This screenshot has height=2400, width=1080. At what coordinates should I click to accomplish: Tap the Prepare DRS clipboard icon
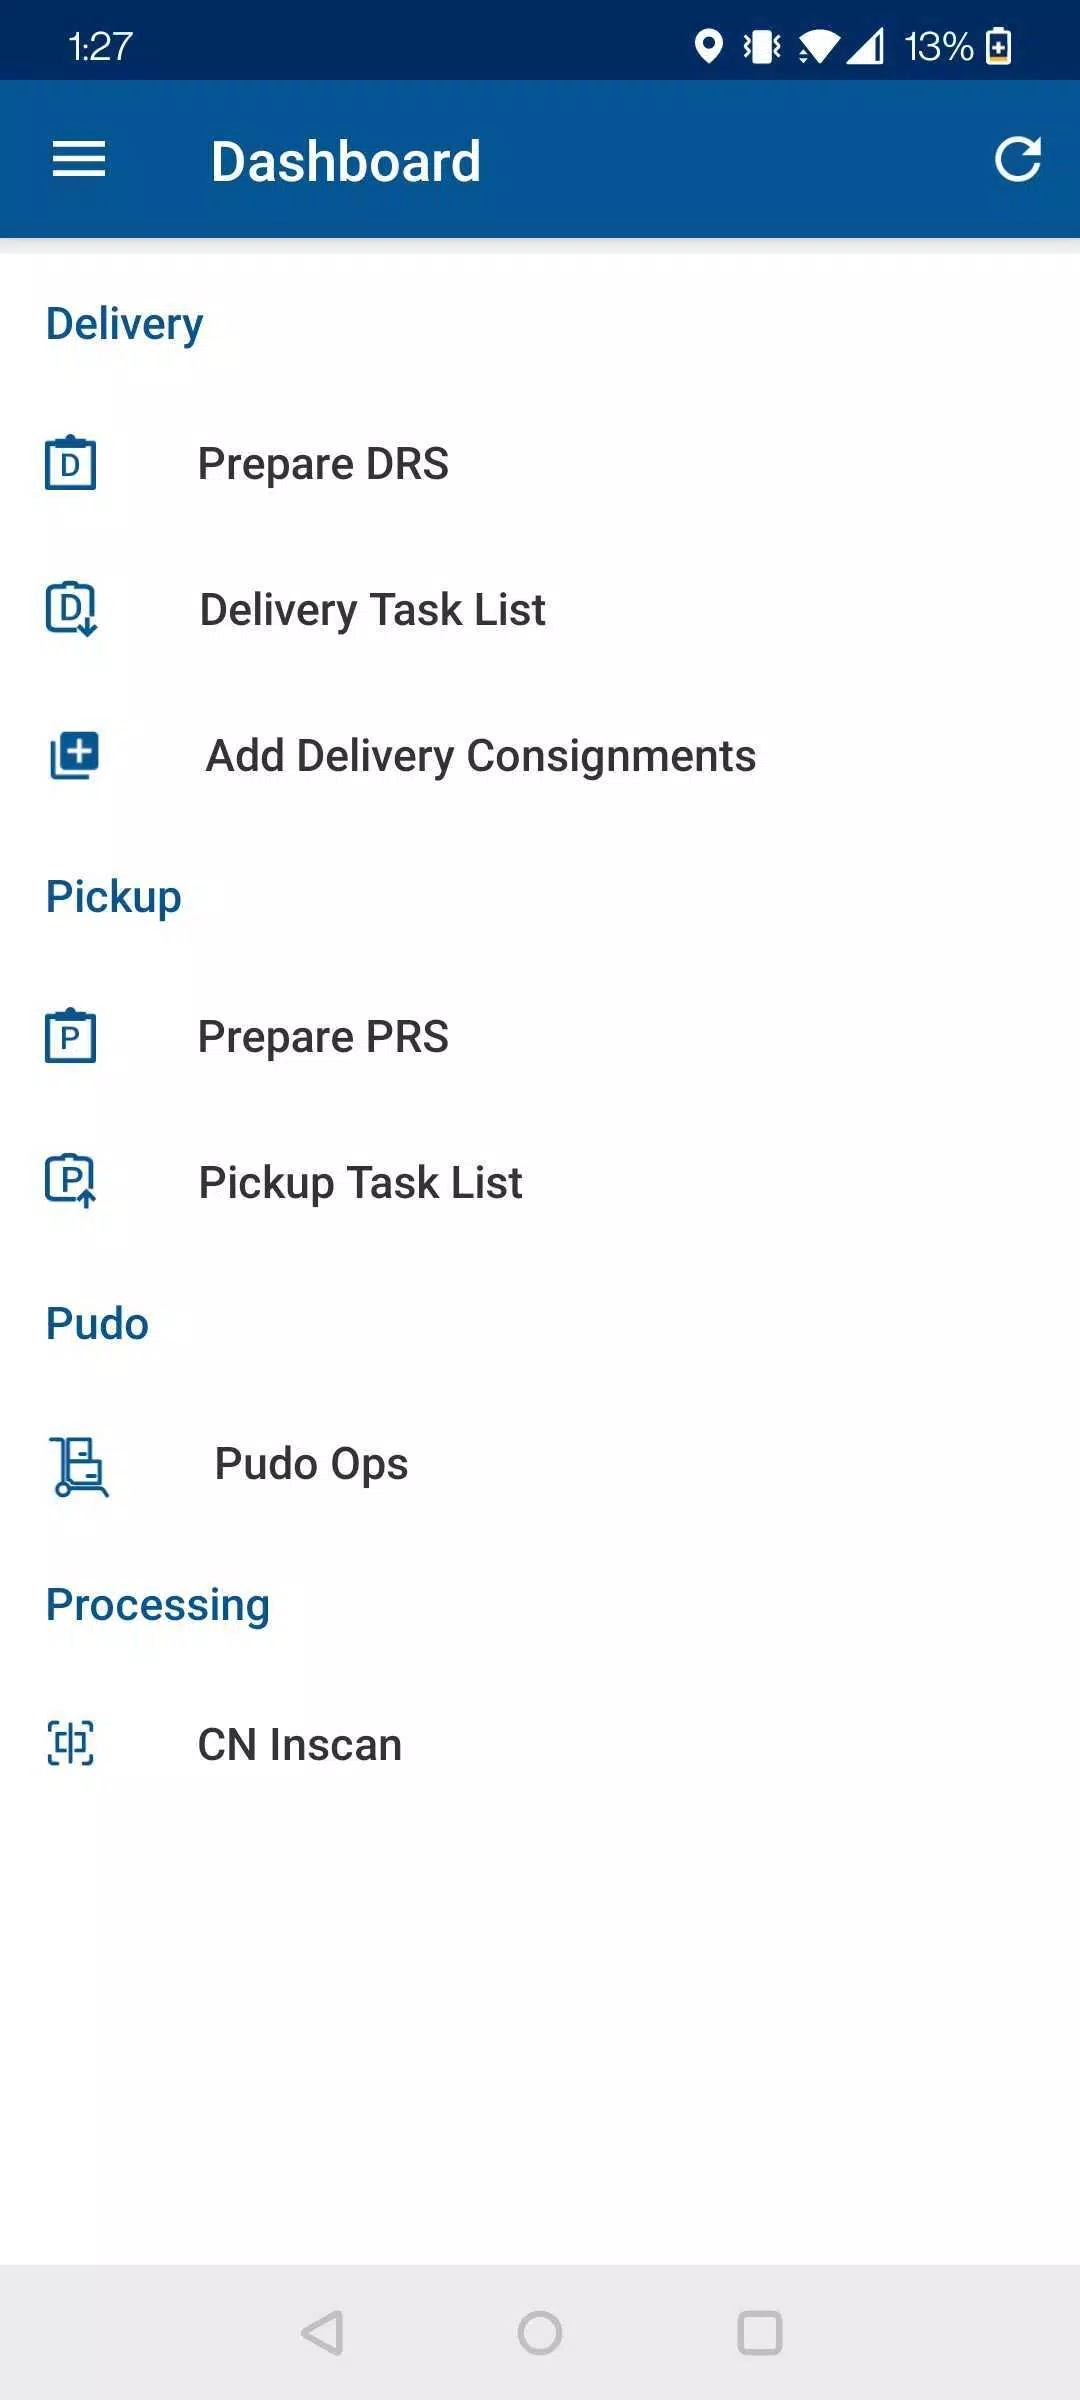(71, 463)
